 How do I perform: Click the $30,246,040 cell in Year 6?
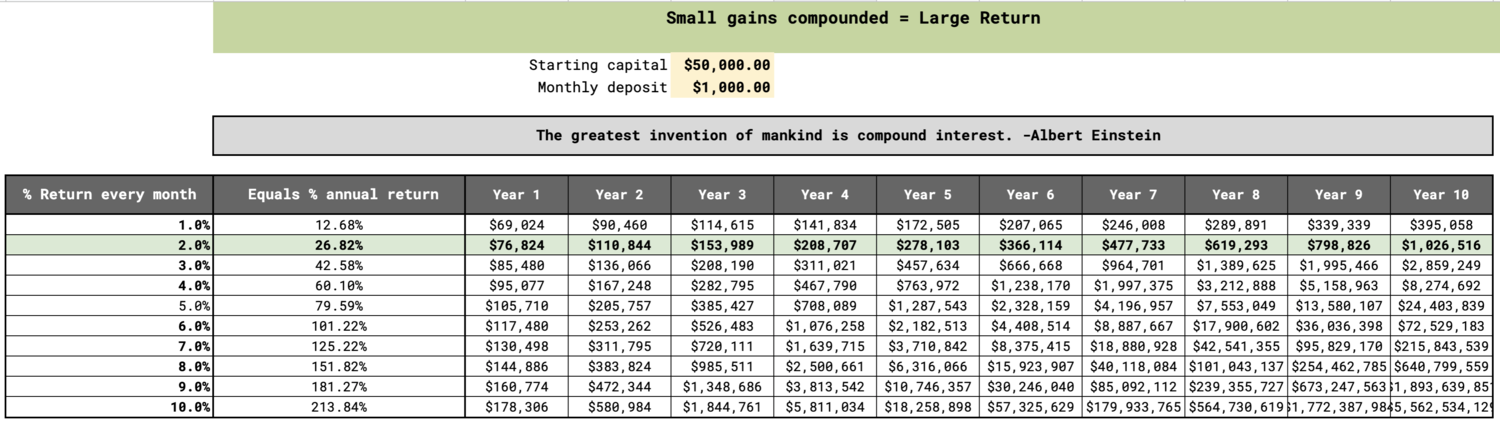(x=1030, y=387)
